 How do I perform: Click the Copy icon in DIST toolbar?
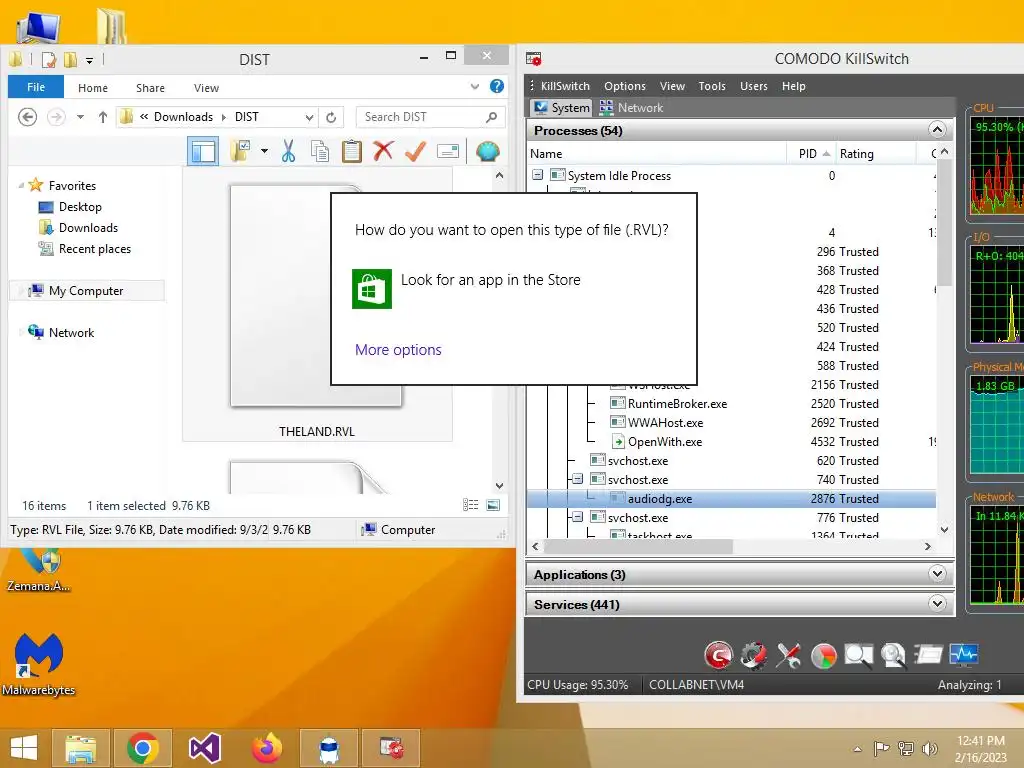[x=320, y=152]
